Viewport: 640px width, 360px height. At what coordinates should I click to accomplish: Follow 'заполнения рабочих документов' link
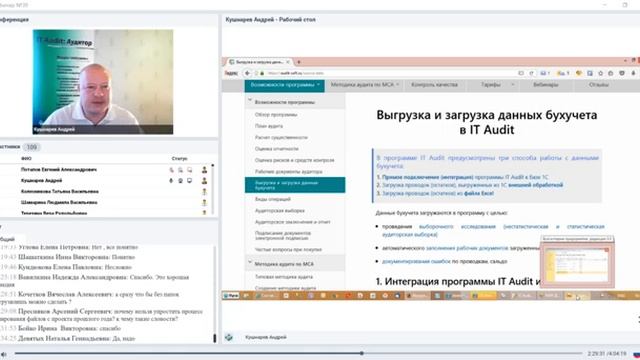click(x=467, y=248)
